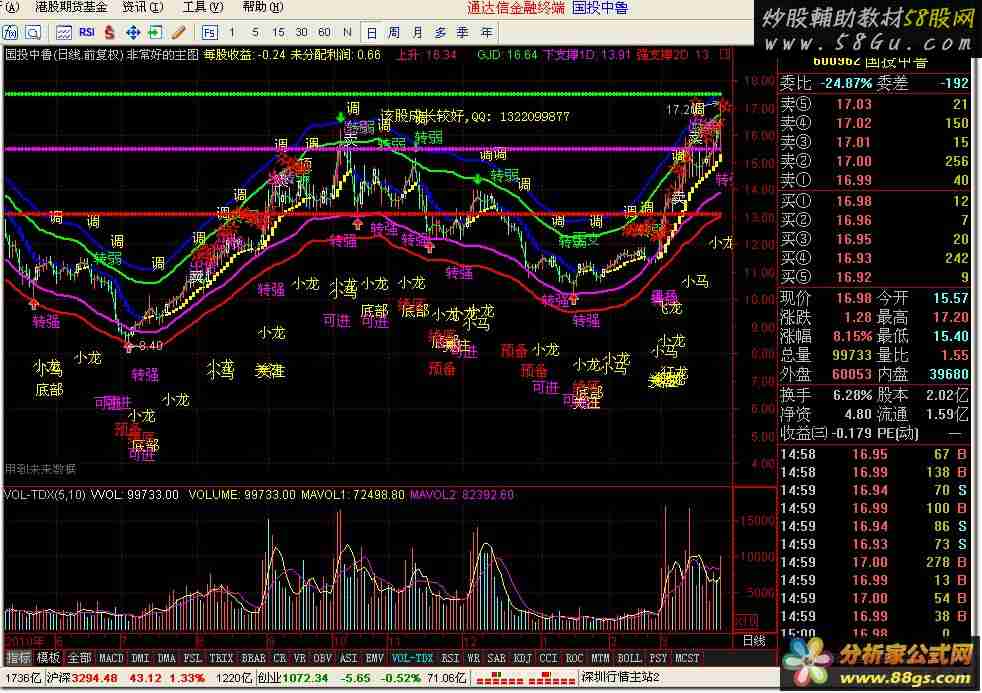This screenshot has height=693, width=982.
Task: Select PSY indicator tab
Action: click(x=658, y=658)
